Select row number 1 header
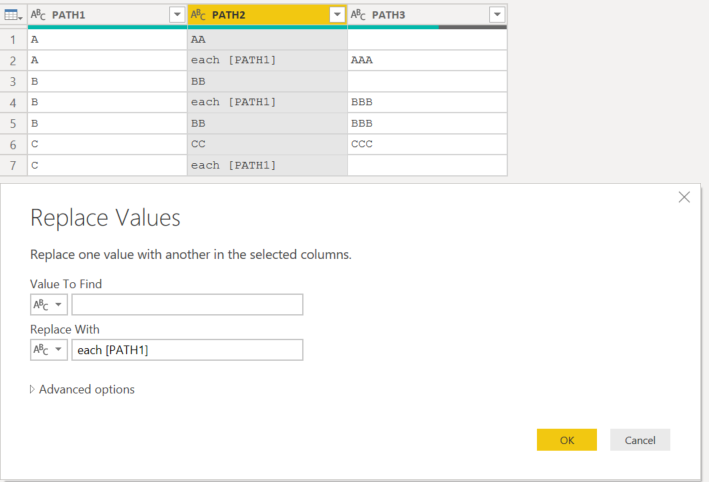 click(14, 40)
